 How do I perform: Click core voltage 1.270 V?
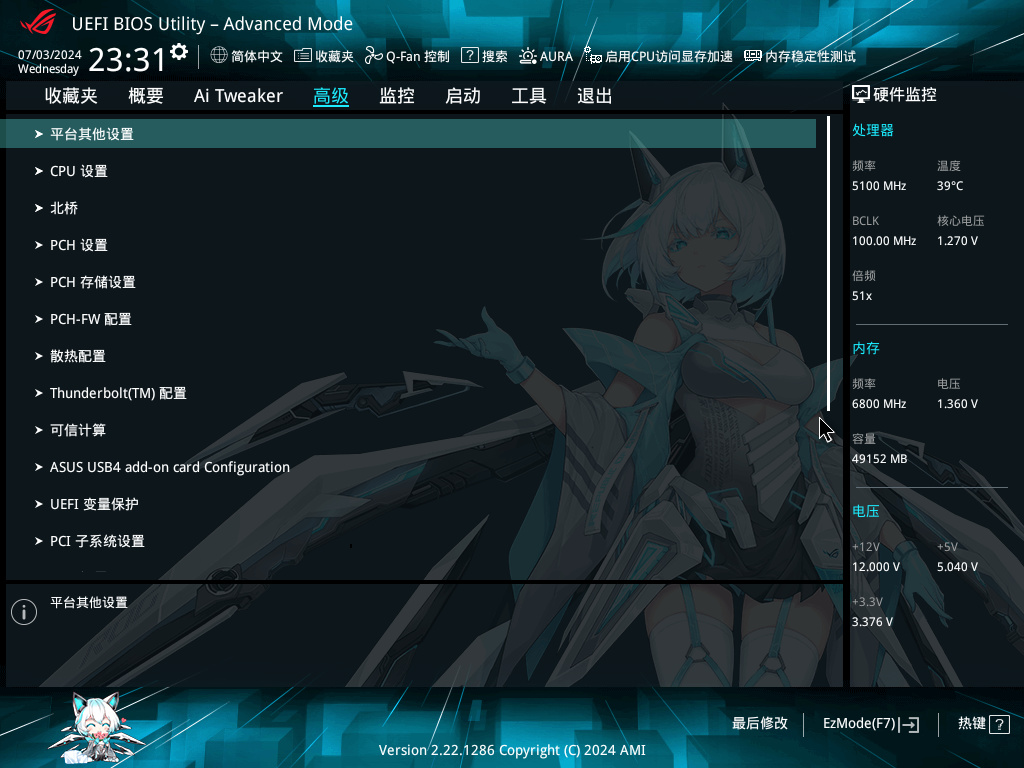(x=957, y=241)
